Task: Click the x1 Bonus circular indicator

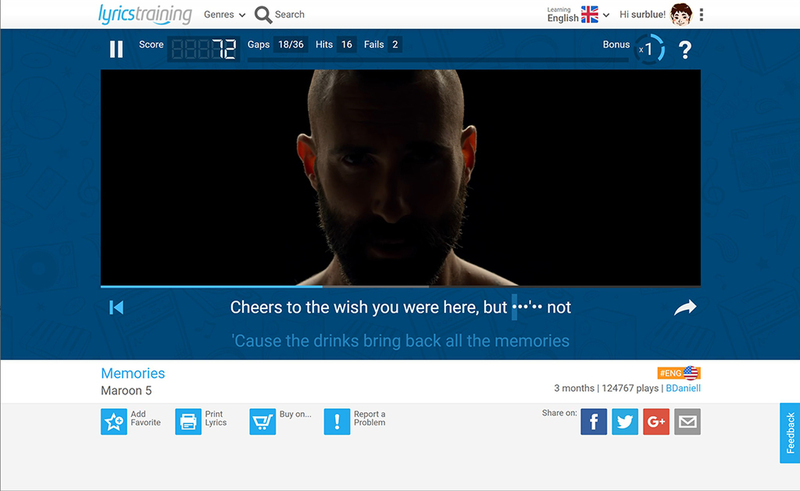Action: tap(649, 50)
